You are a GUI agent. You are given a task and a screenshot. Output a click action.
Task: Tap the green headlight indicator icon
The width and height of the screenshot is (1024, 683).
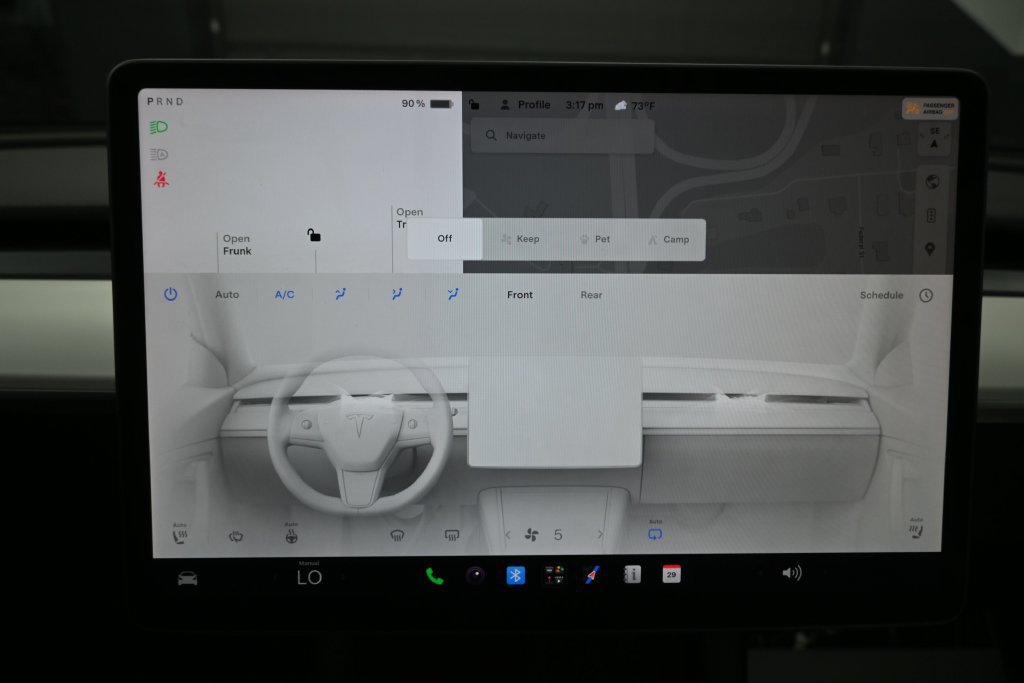pyautogui.click(x=159, y=127)
